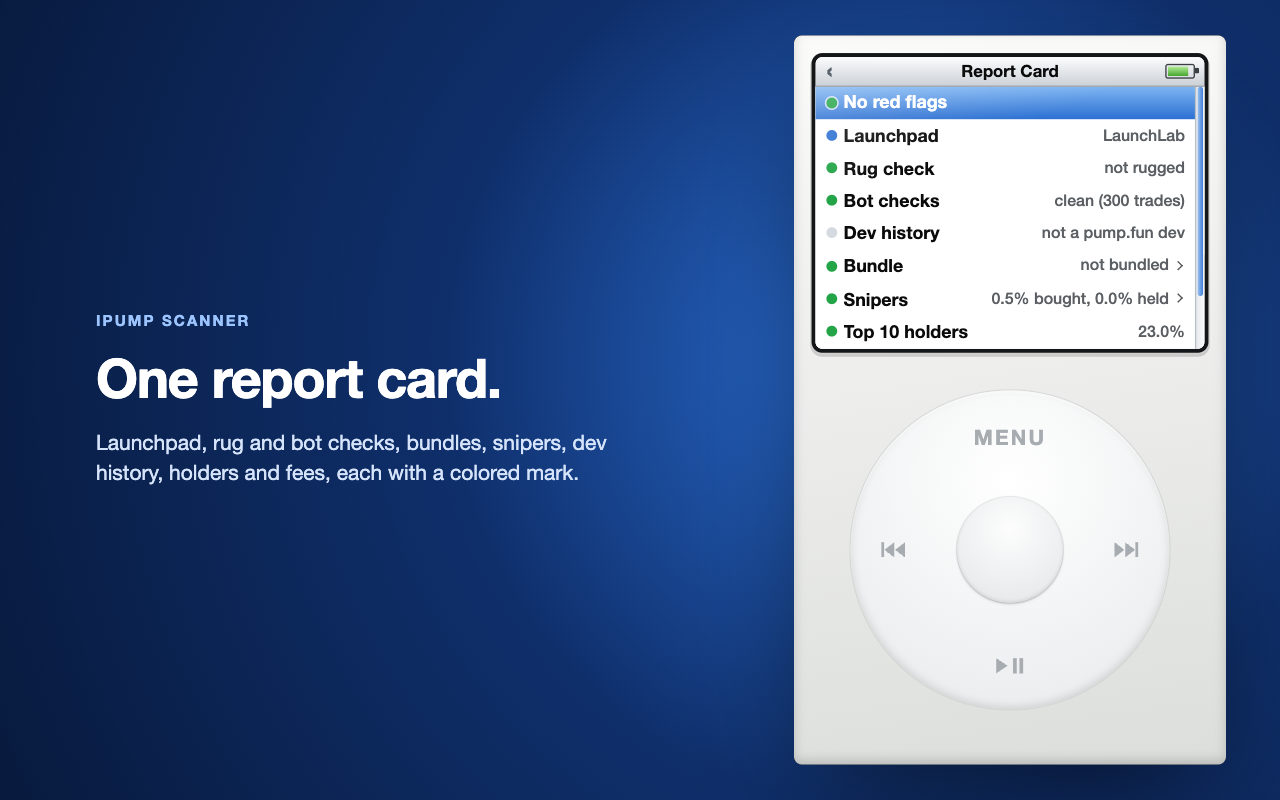Select the Rug check row

[x=1006, y=168]
